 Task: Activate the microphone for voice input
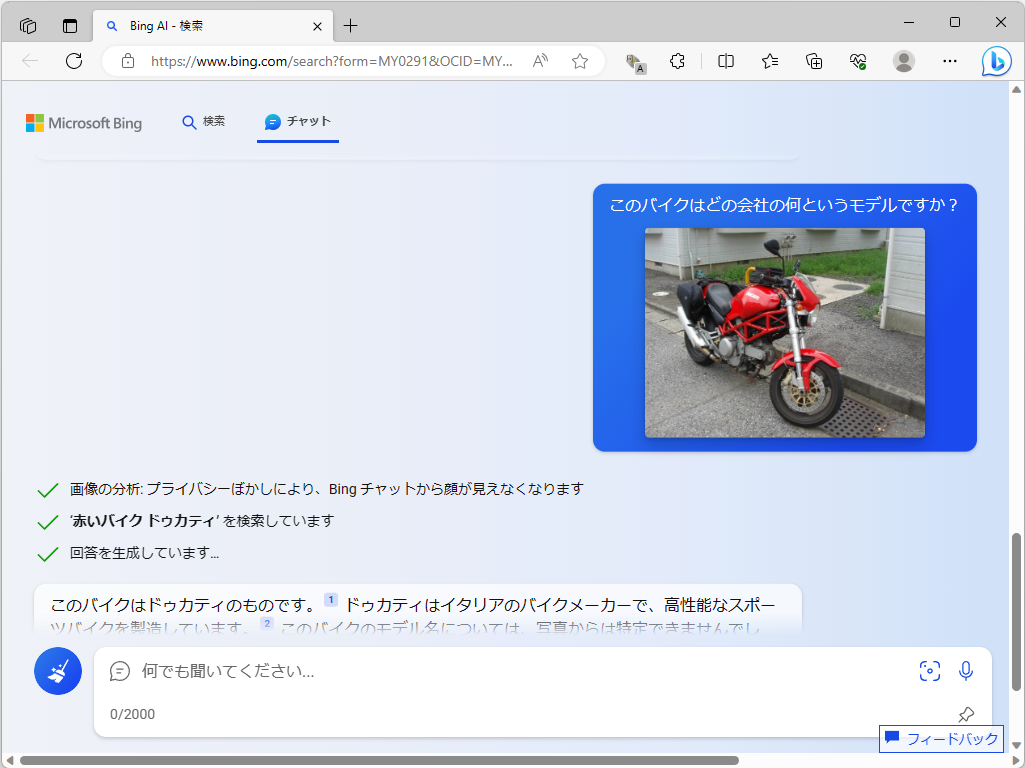coord(966,671)
